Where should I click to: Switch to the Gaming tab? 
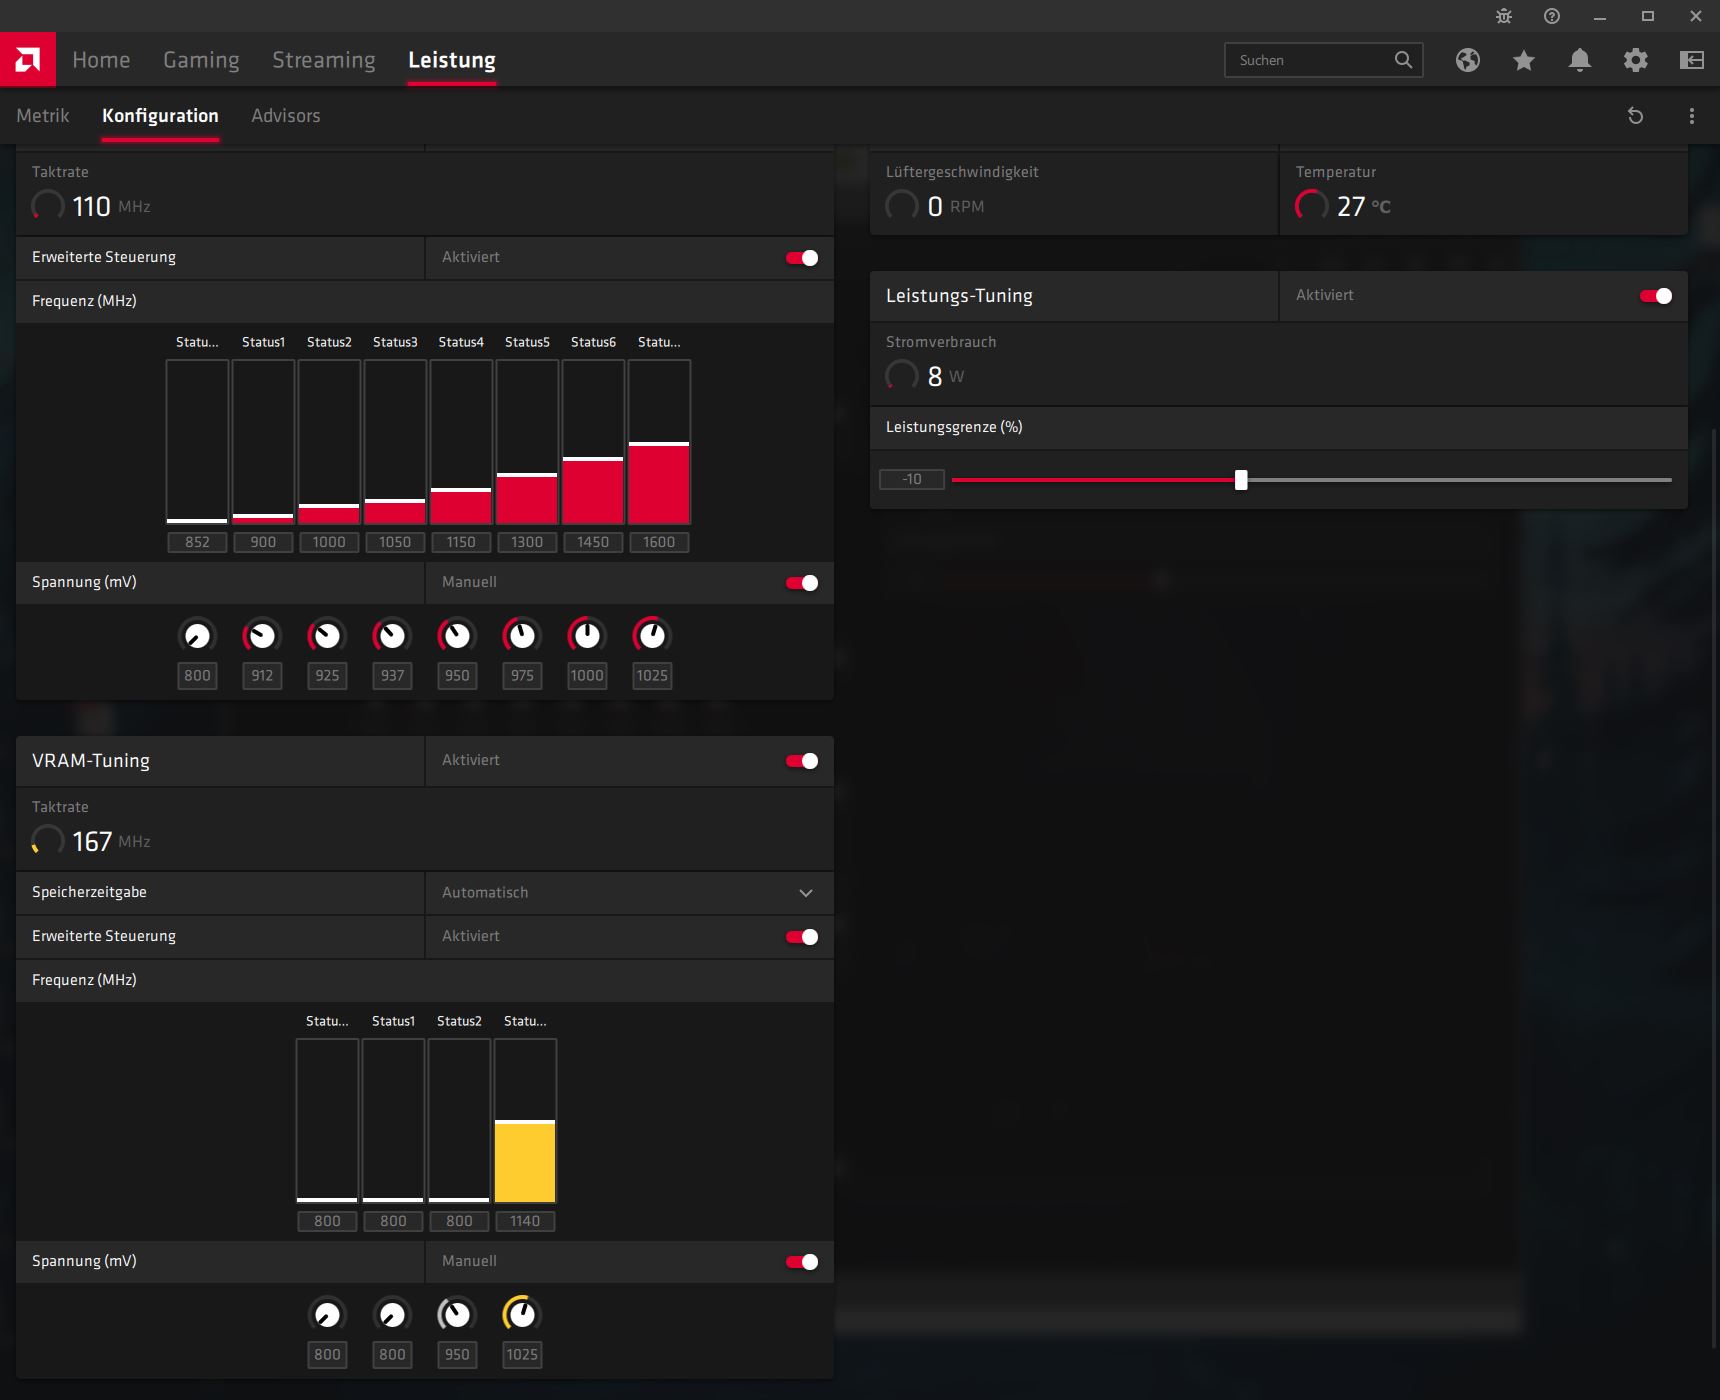[x=201, y=60]
